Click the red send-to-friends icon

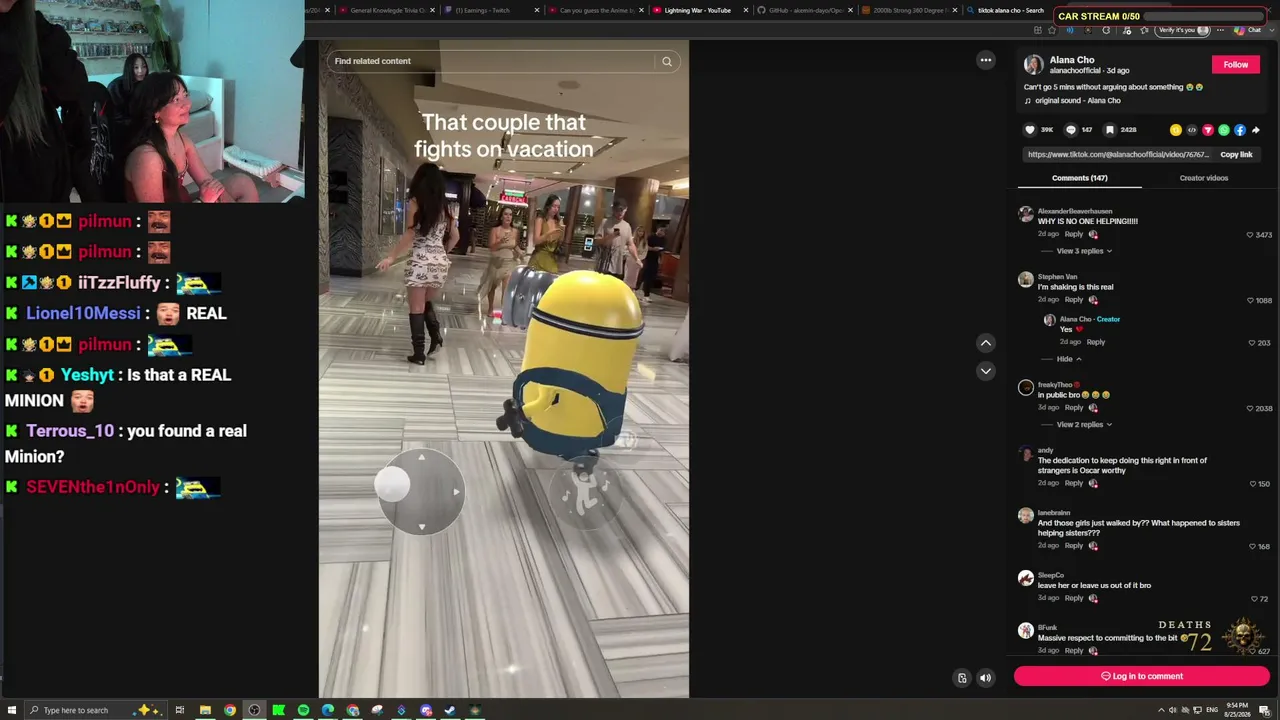coord(1208,130)
